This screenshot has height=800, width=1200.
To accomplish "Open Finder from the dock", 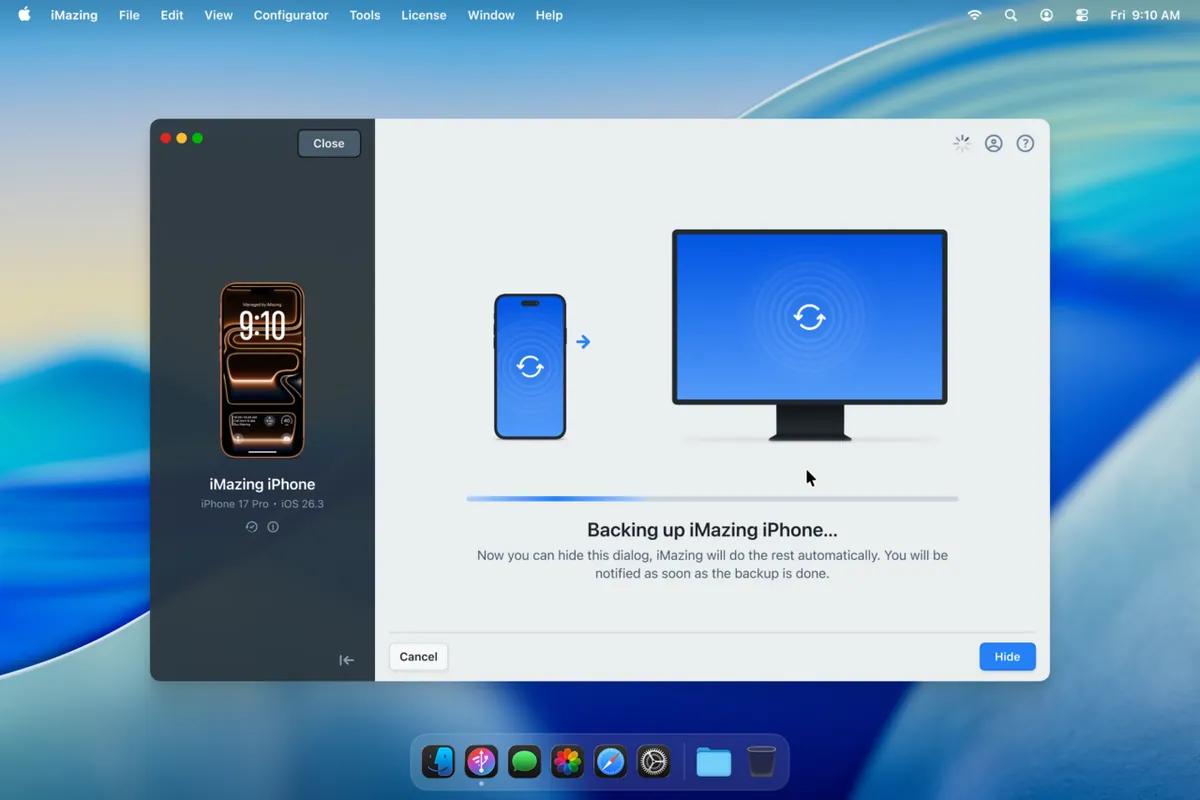I will [438, 762].
